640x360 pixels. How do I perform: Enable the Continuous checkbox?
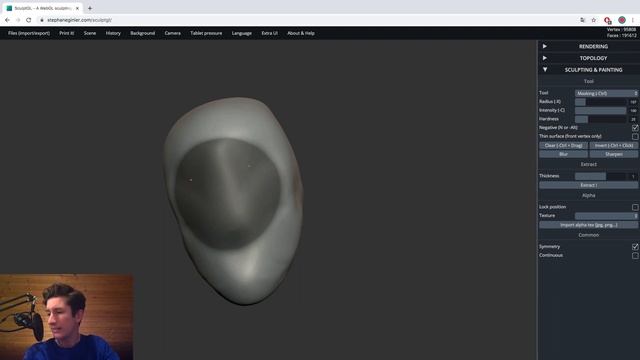tap(635, 256)
